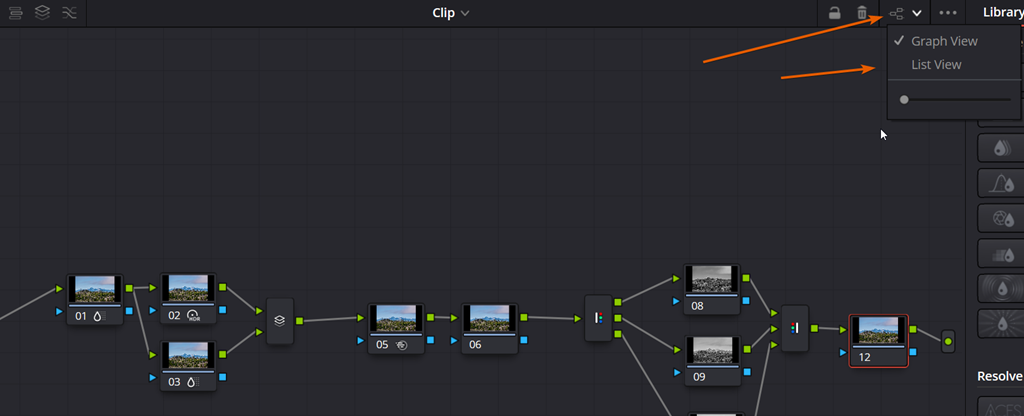The image size is (1024, 416).
Task: Select highlighted node 12
Action: [878, 331]
